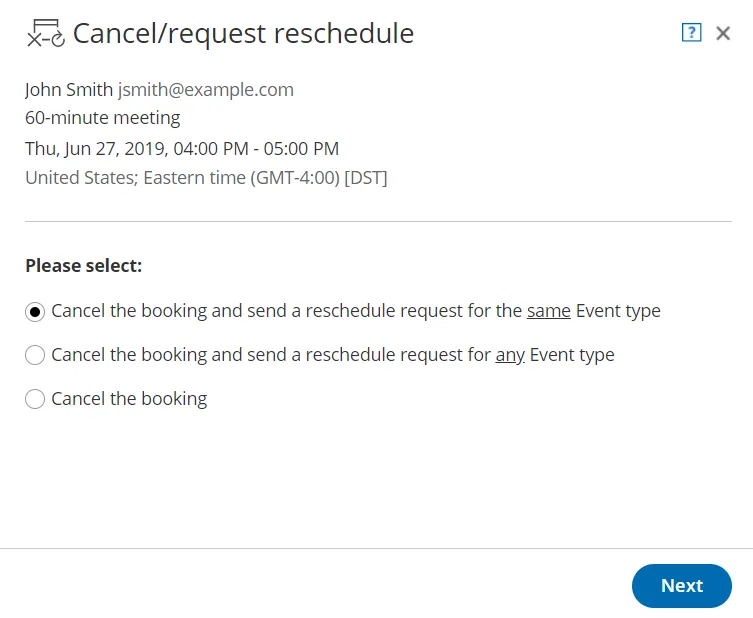Image resolution: width=753 pixels, height=618 pixels.
Task: Select reschedule request for same Event type radio
Action: pyautogui.click(x=35, y=312)
